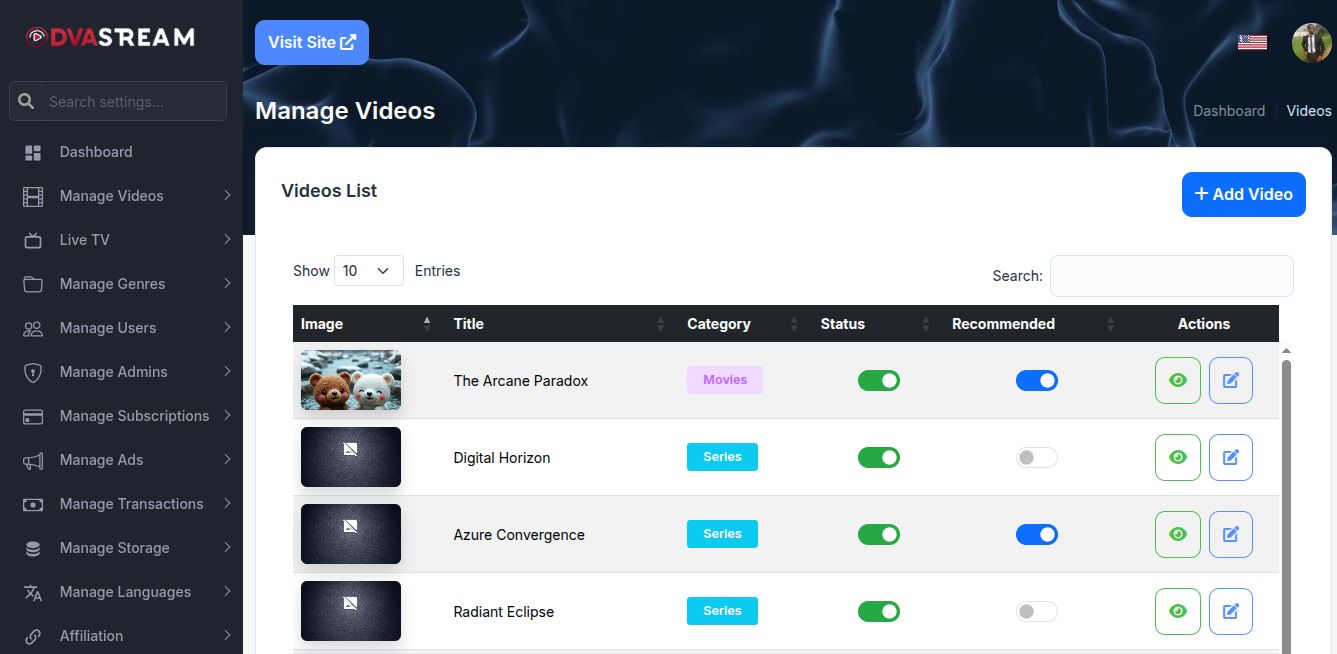Image resolution: width=1337 pixels, height=654 pixels.
Task: Enable recommended for Digital Horizon
Action: click(1037, 457)
